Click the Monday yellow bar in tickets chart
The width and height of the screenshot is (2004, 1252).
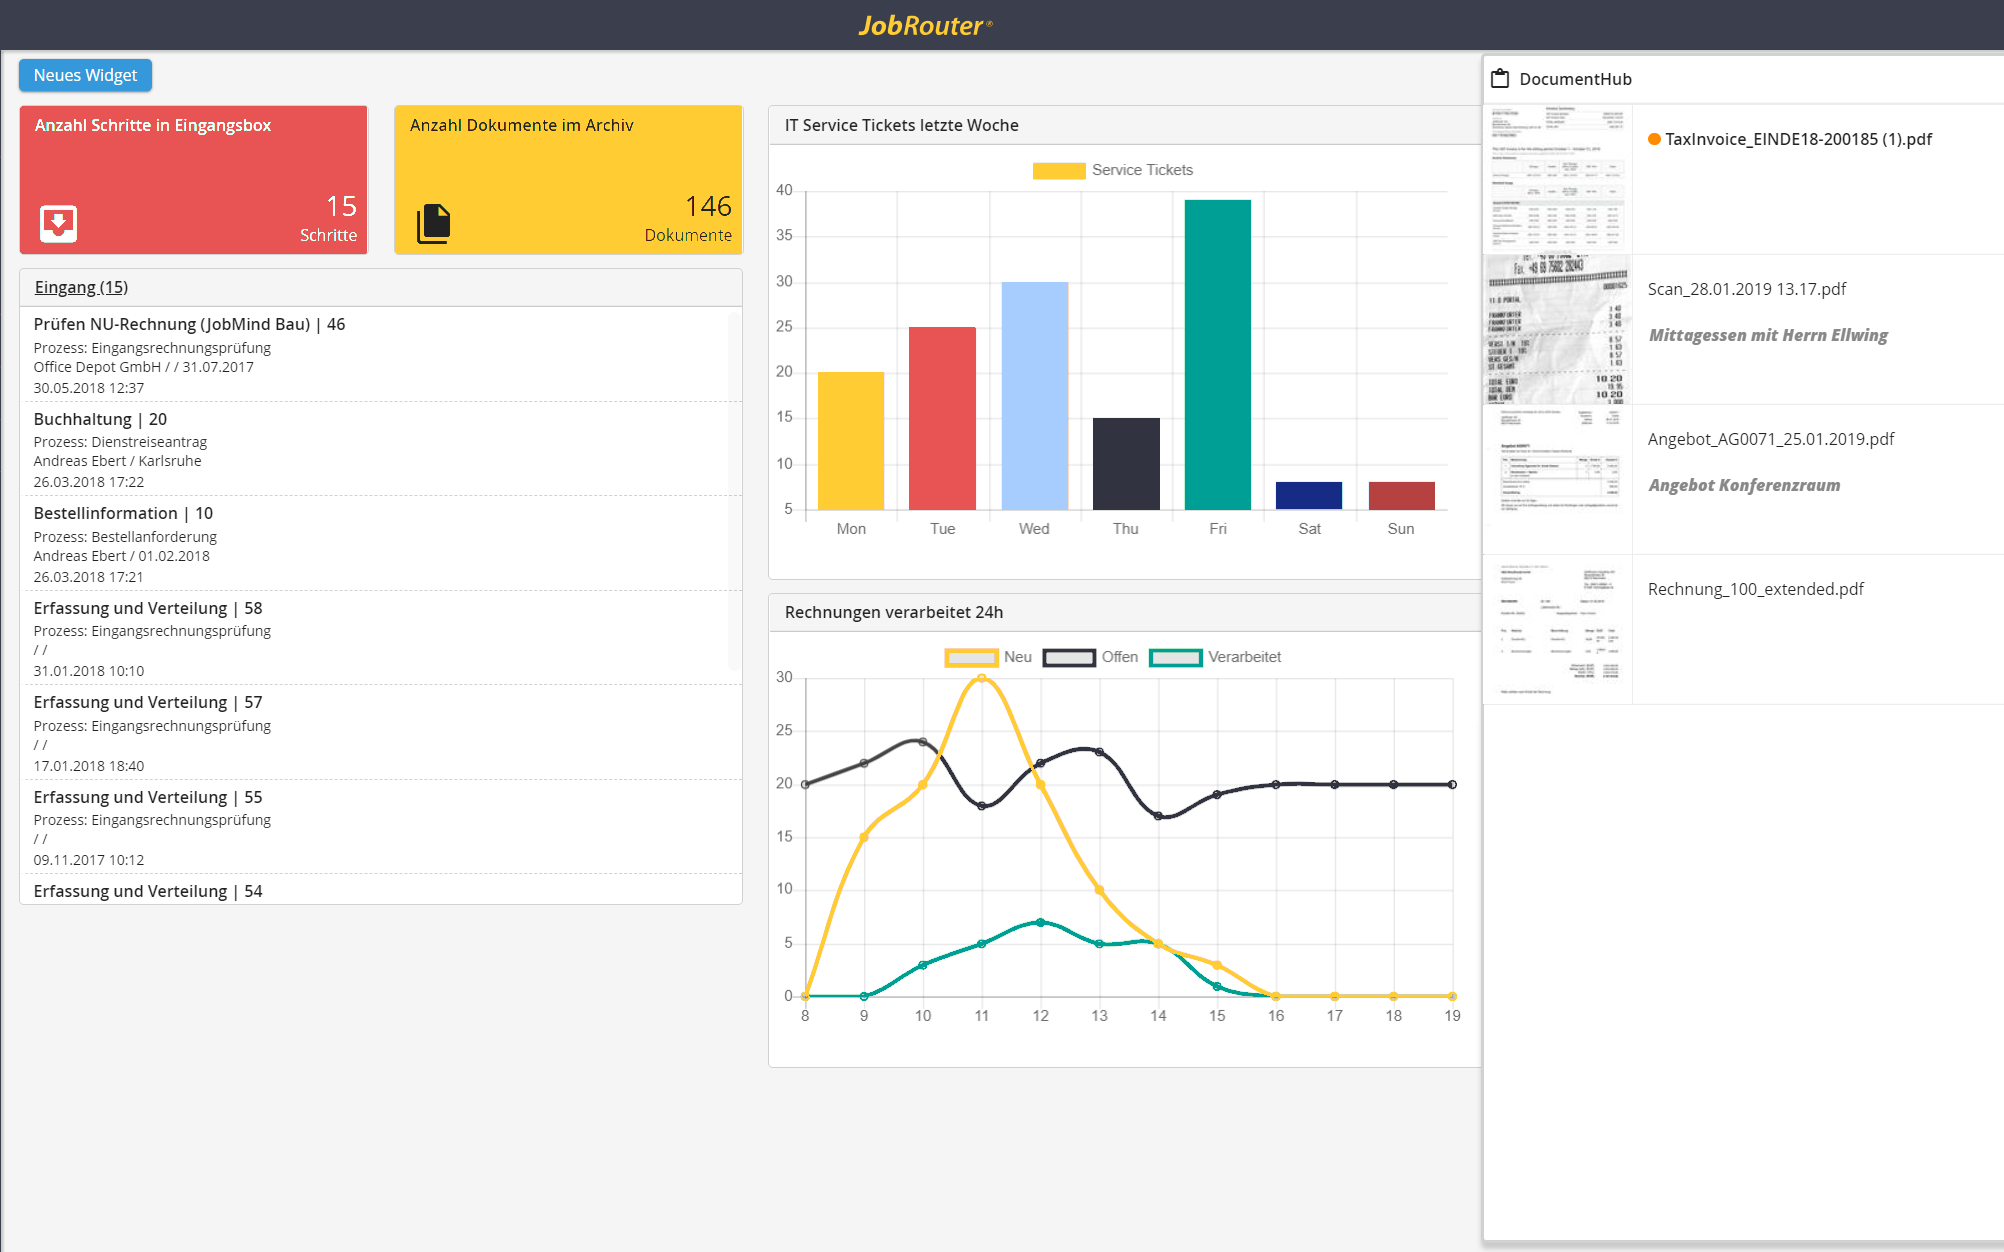pyautogui.click(x=851, y=441)
